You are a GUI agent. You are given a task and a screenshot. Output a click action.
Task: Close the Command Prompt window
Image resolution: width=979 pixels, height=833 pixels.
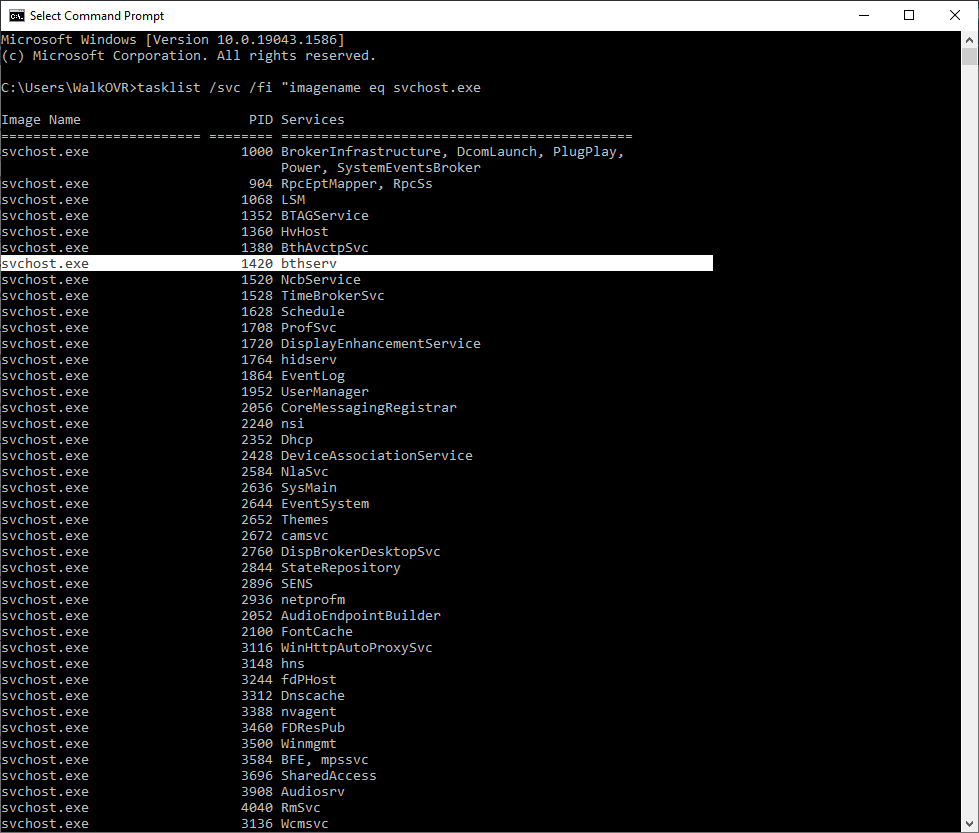[x=954, y=15]
